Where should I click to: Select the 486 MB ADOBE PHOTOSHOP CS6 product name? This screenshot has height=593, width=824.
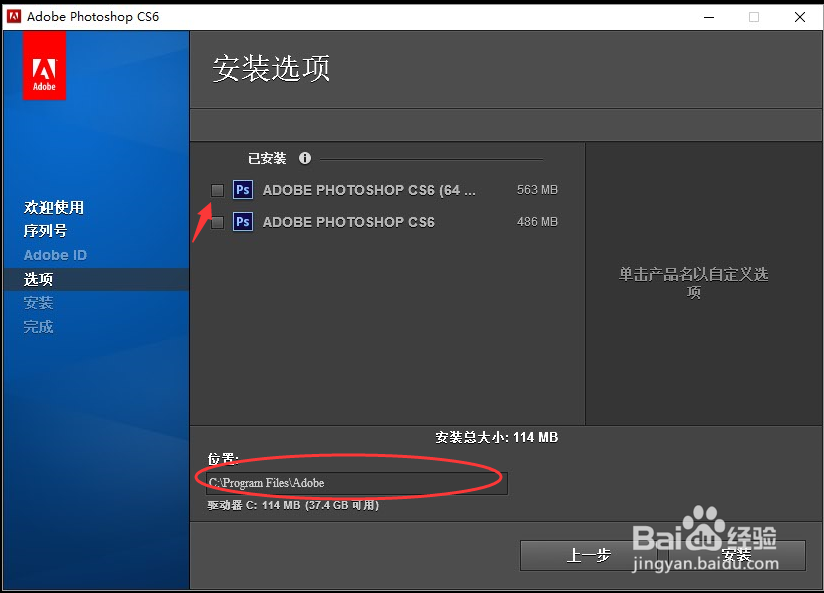click(348, 222)
